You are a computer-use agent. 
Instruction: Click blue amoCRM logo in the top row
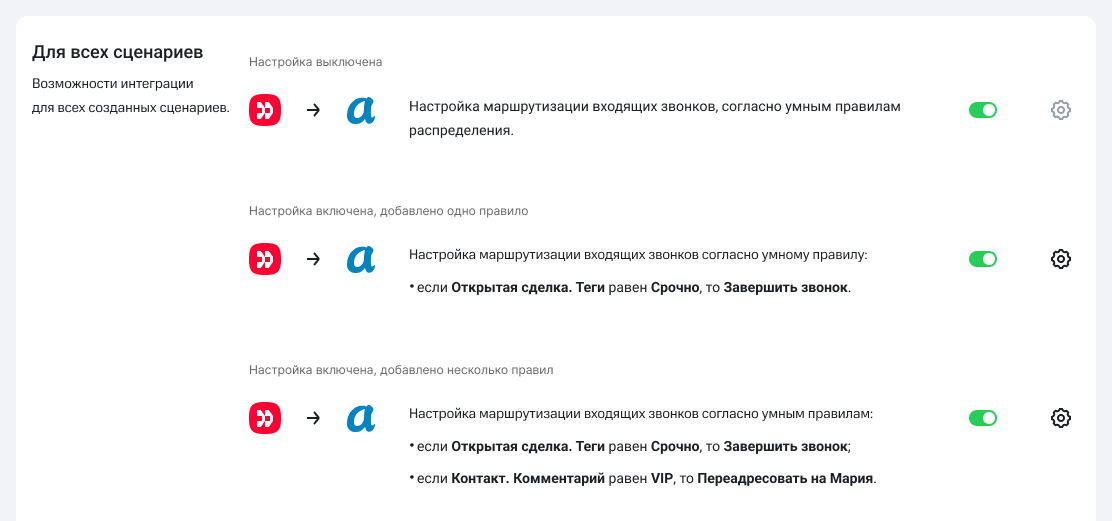tap(361, 110)
